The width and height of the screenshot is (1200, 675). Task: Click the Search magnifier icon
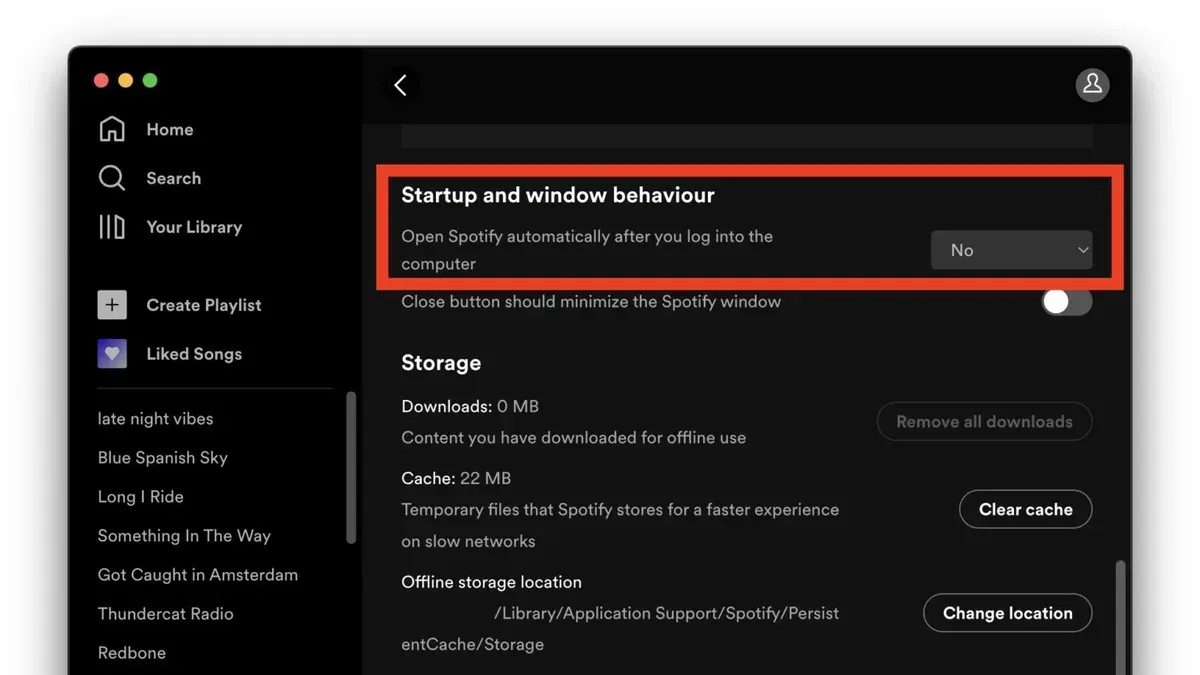[x=112, y=178]
